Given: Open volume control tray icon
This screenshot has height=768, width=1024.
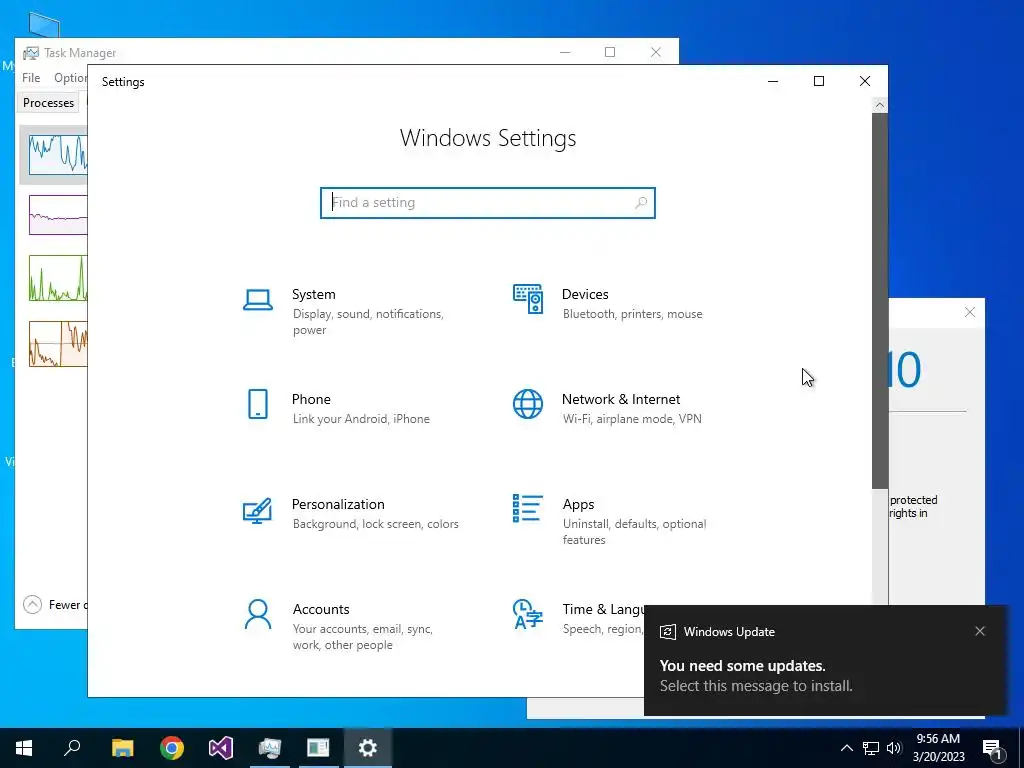Looking at the screenshot, I should 894,748.
